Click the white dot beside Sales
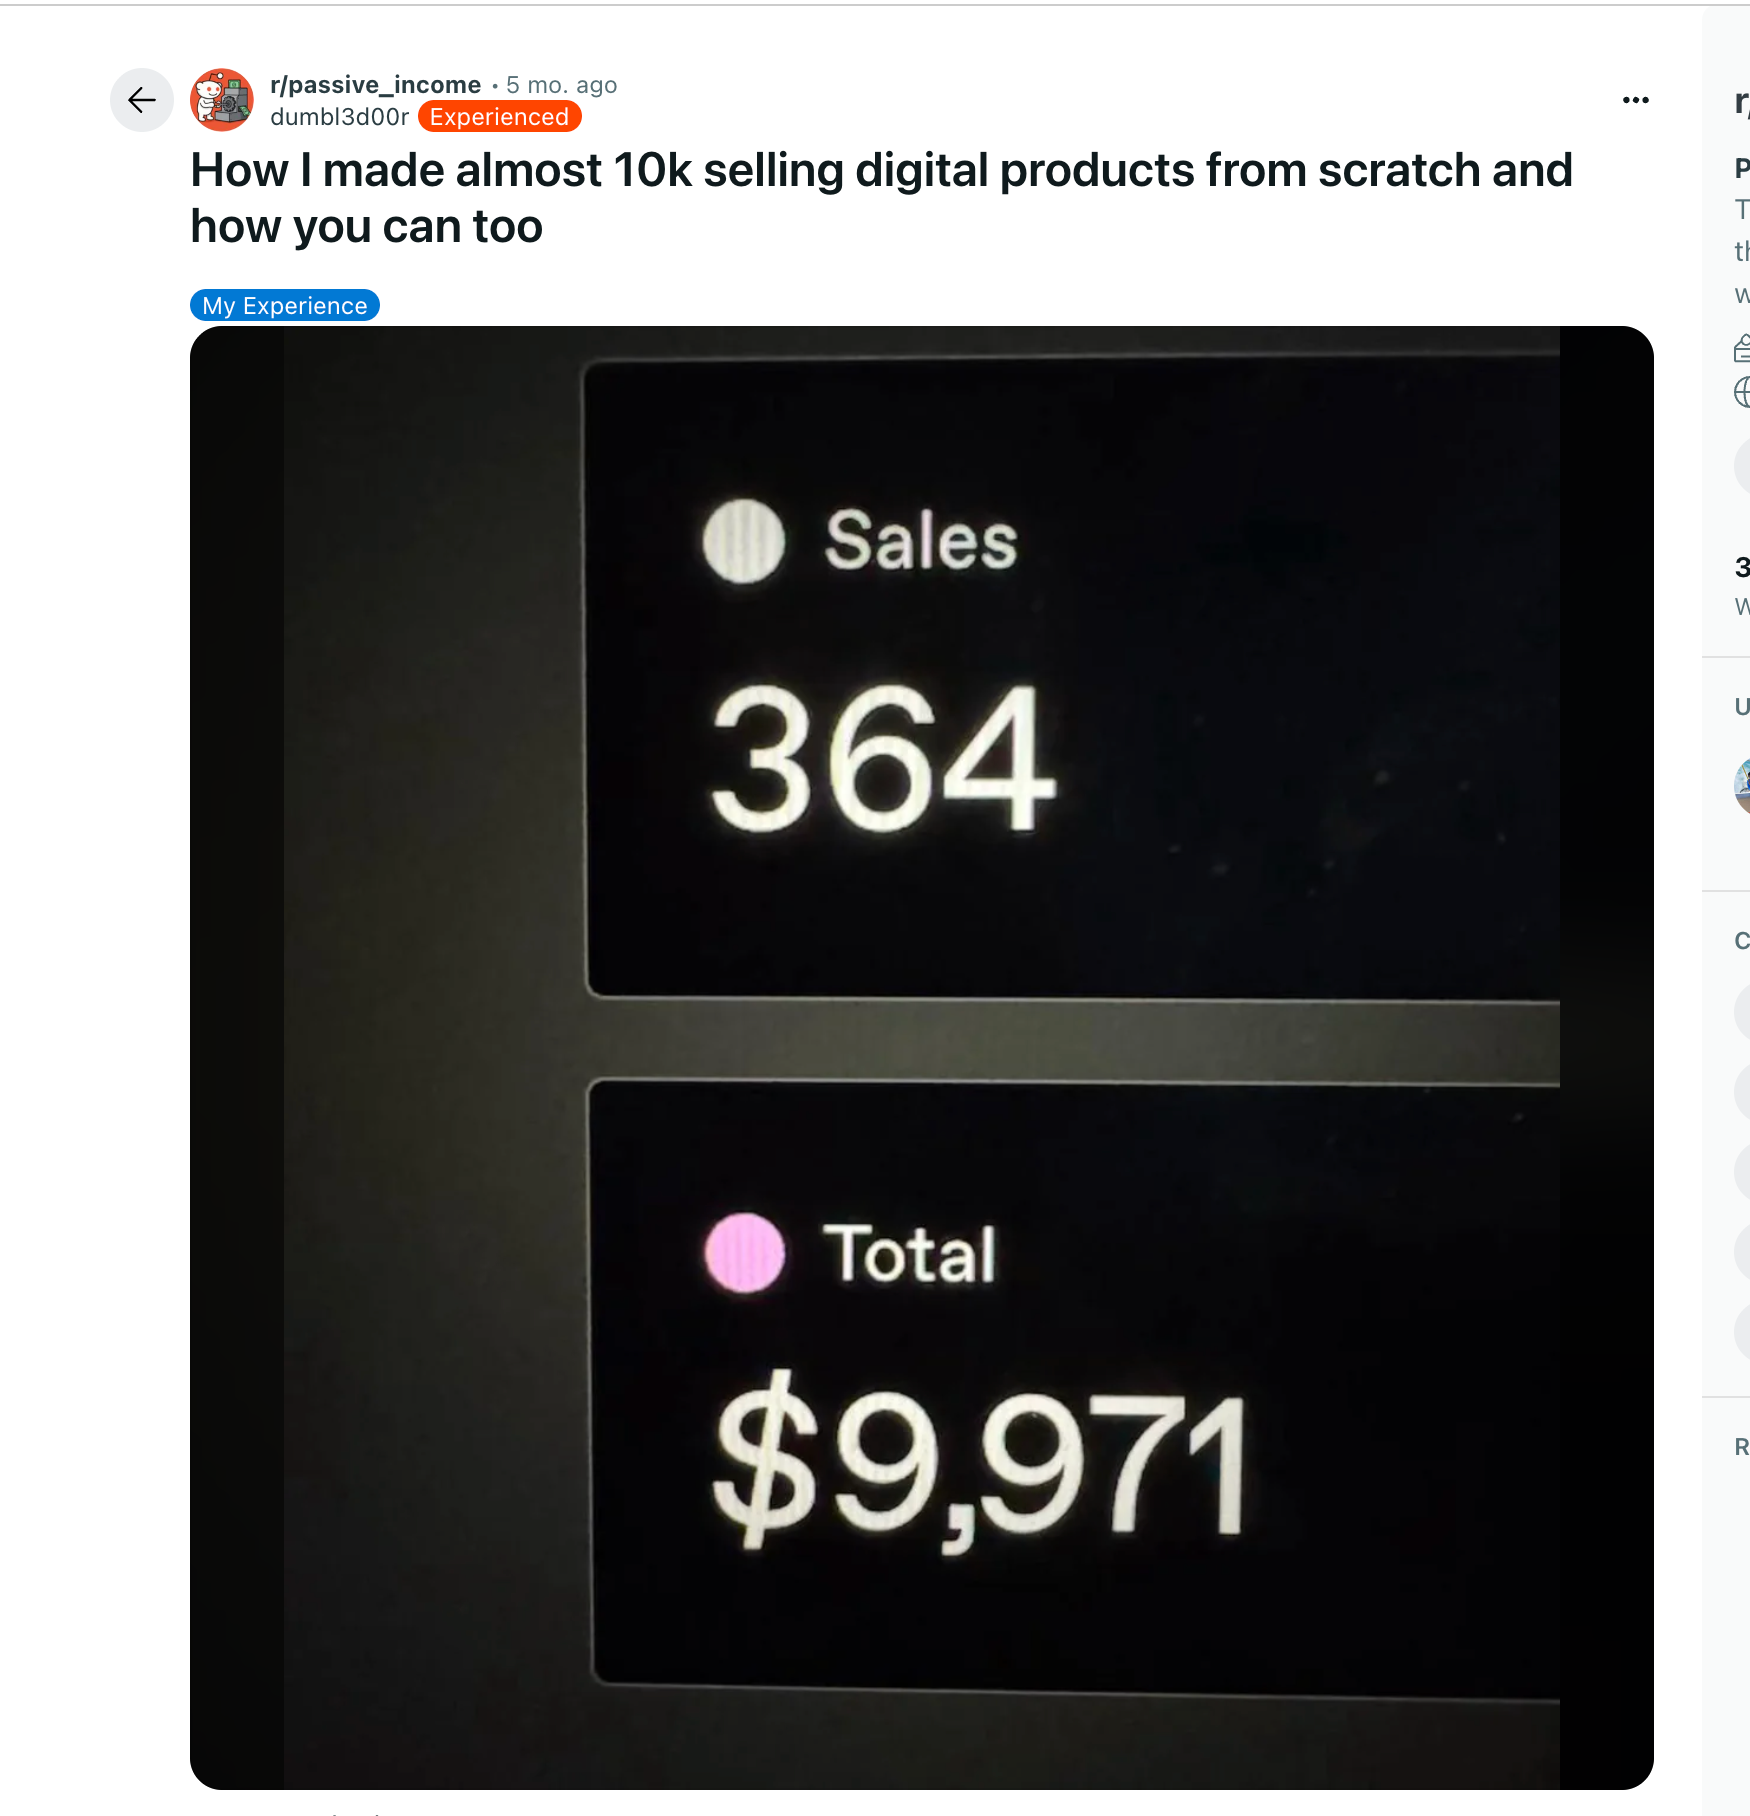The width and height of the screenshot is (1750, 1816). pyautogui.click(x=743, y=541)
